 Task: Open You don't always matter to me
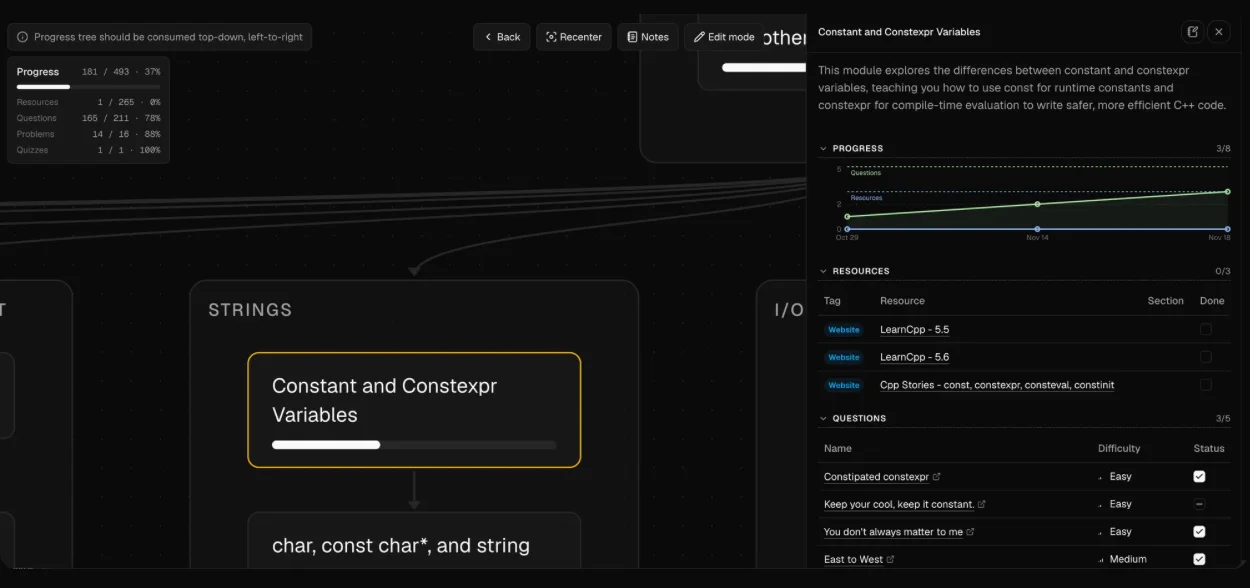click(893, 532)
